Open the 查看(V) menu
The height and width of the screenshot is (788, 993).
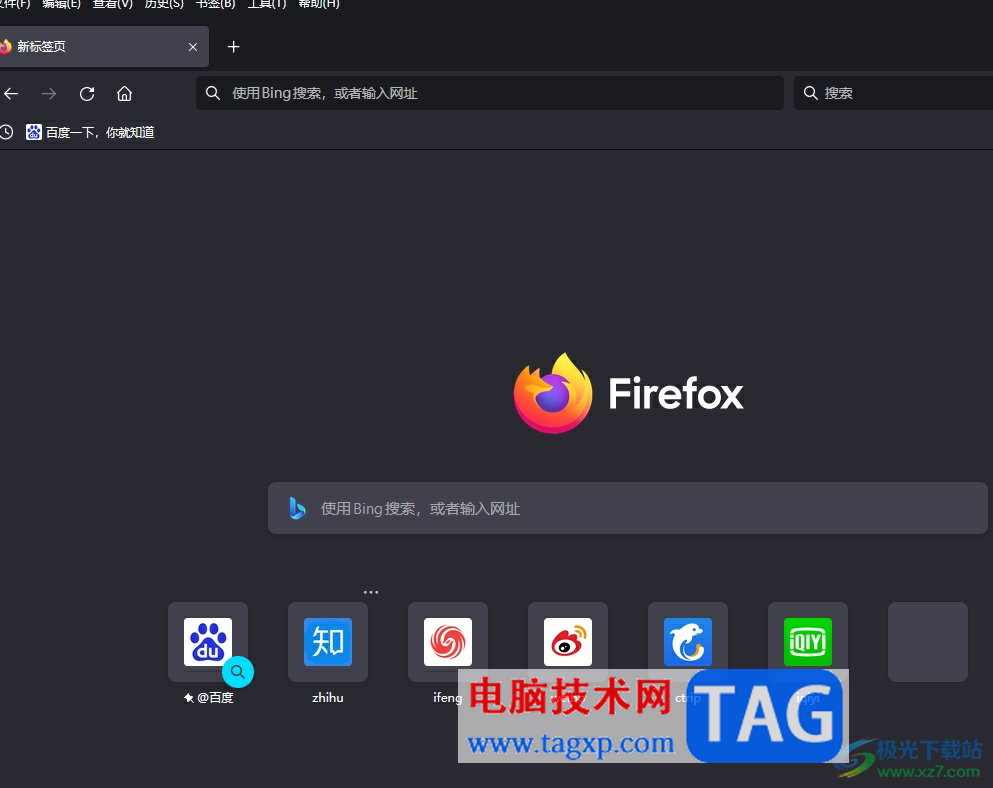tap(113, 4)
